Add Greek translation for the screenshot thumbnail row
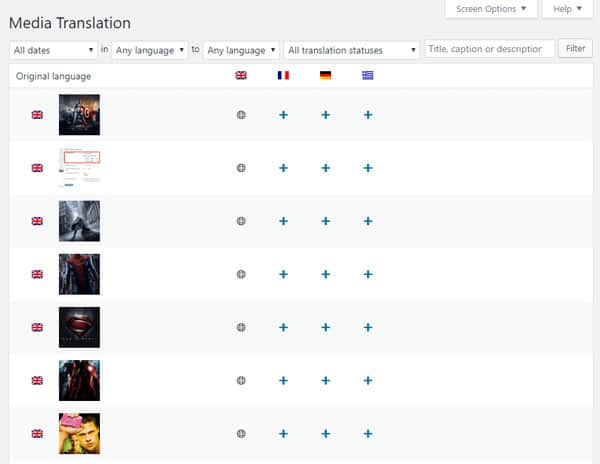Screen dimensions: 600x464 click(368, 168)
